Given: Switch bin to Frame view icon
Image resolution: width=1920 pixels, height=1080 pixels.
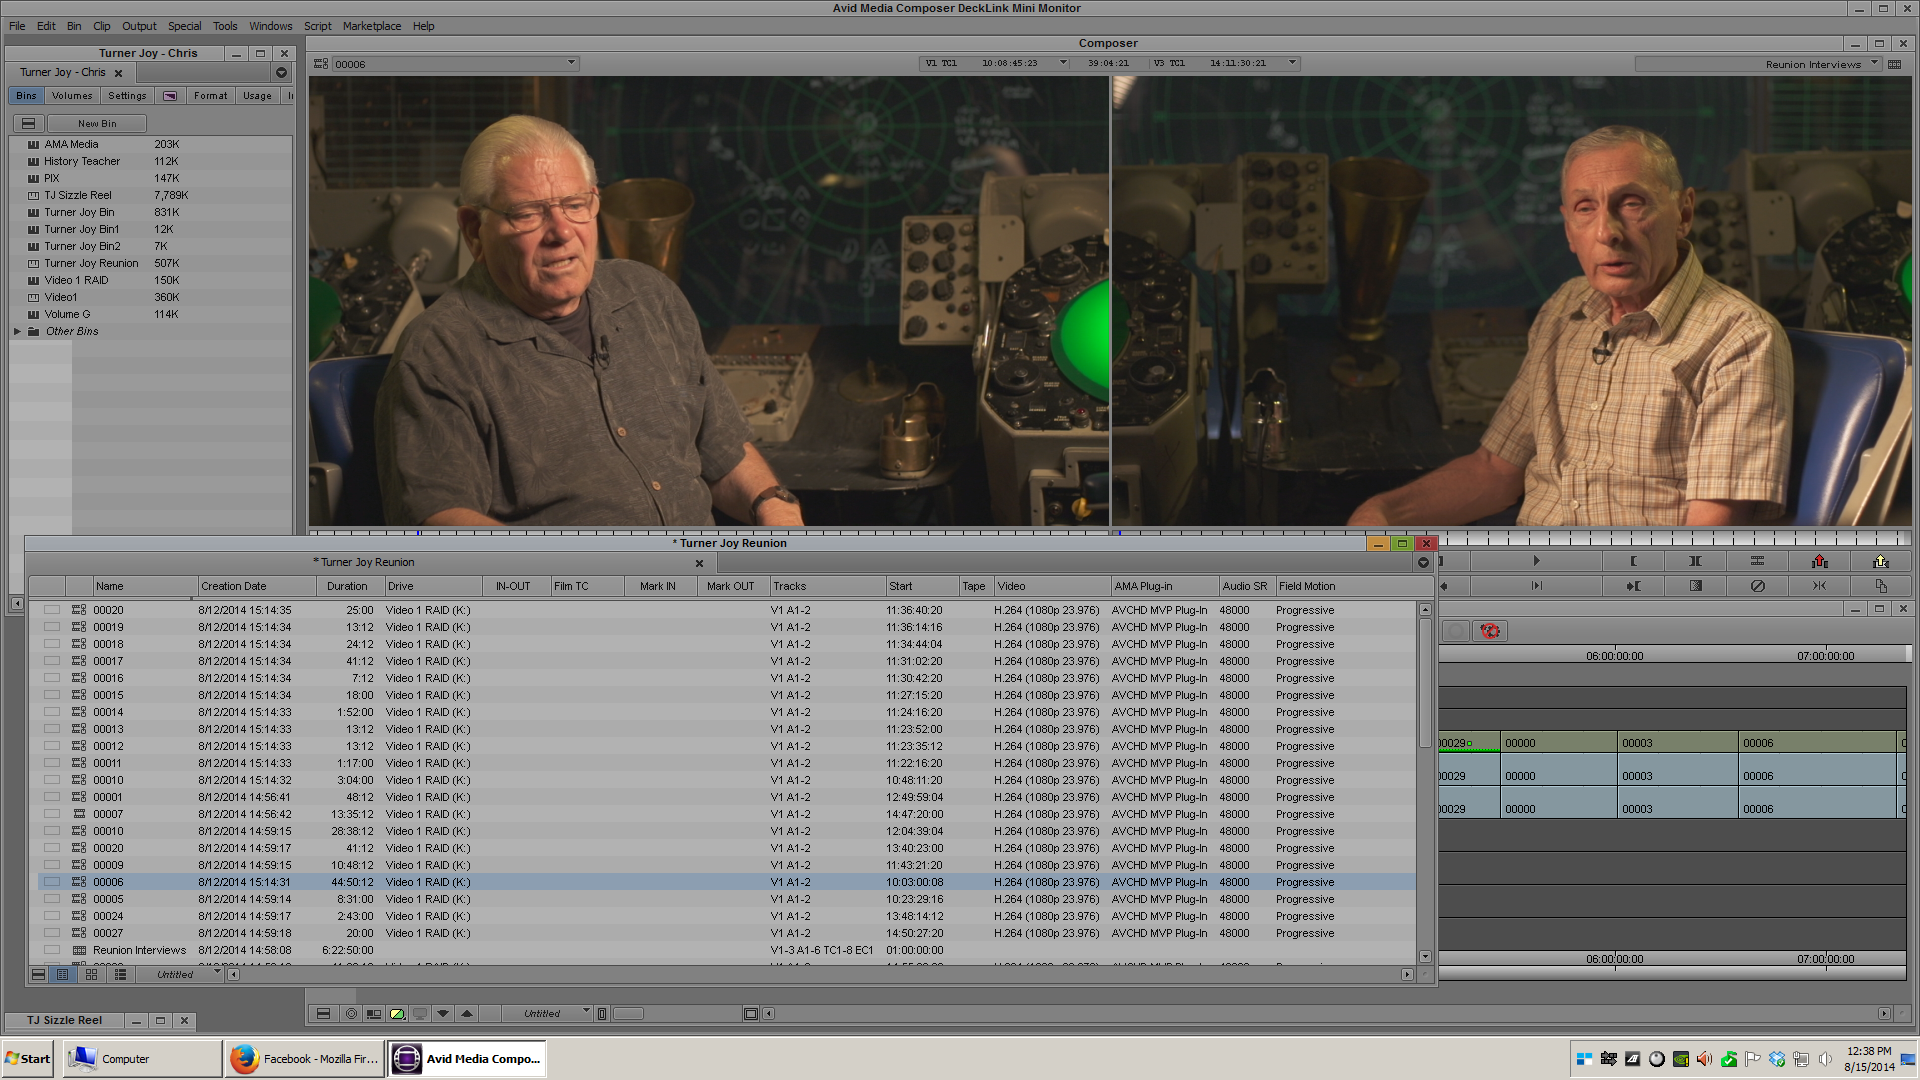Looking at the screenshot, I should [x=91, y=974].
